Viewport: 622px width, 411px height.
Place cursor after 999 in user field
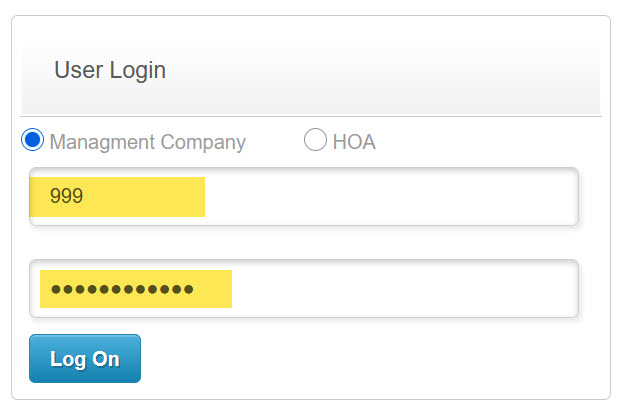coord(85,197)
